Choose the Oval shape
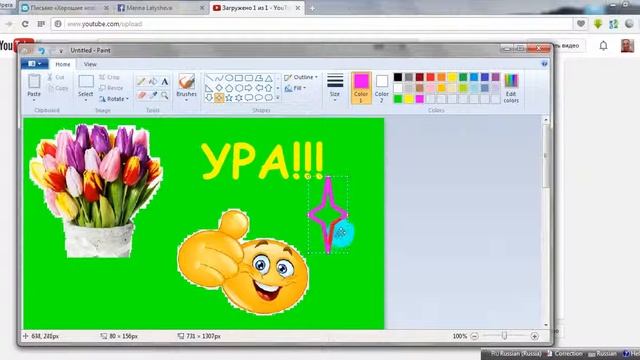This screenshot has height=360, width=640. click(x=229, y=78)
